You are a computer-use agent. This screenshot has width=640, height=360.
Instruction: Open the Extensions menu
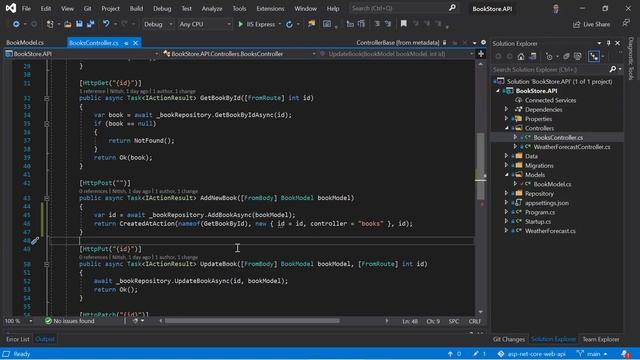pos(270,8)
